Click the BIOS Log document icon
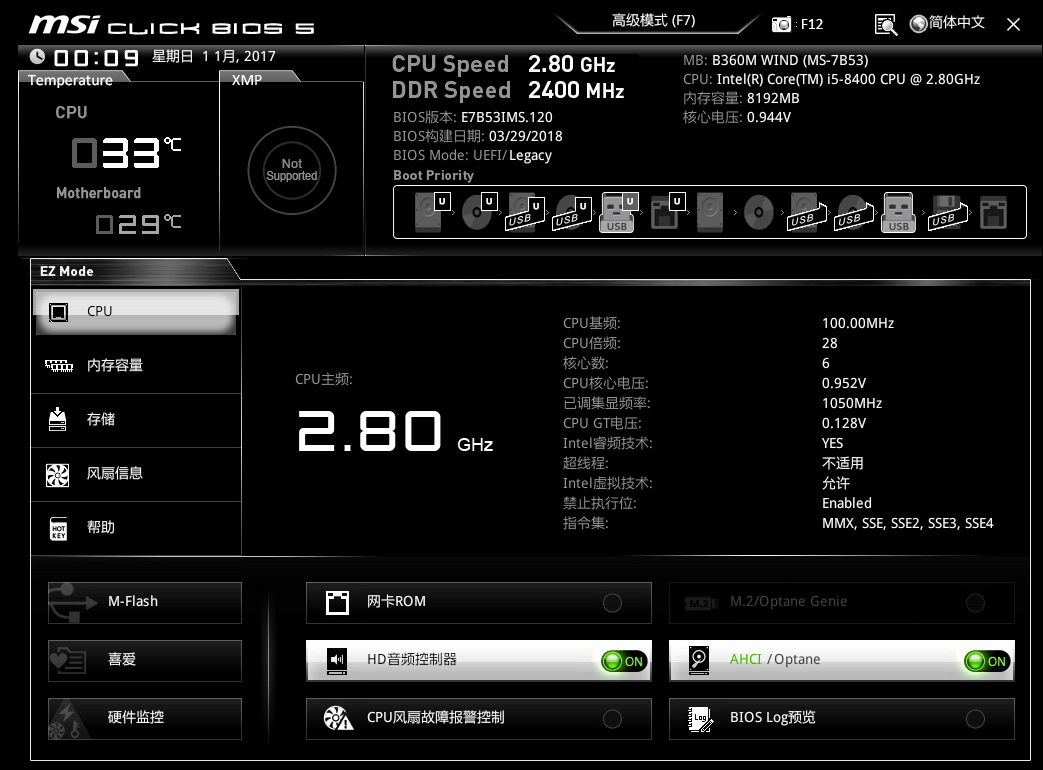Viewport: 1043px width, 770px height. [x=700, y=719]
